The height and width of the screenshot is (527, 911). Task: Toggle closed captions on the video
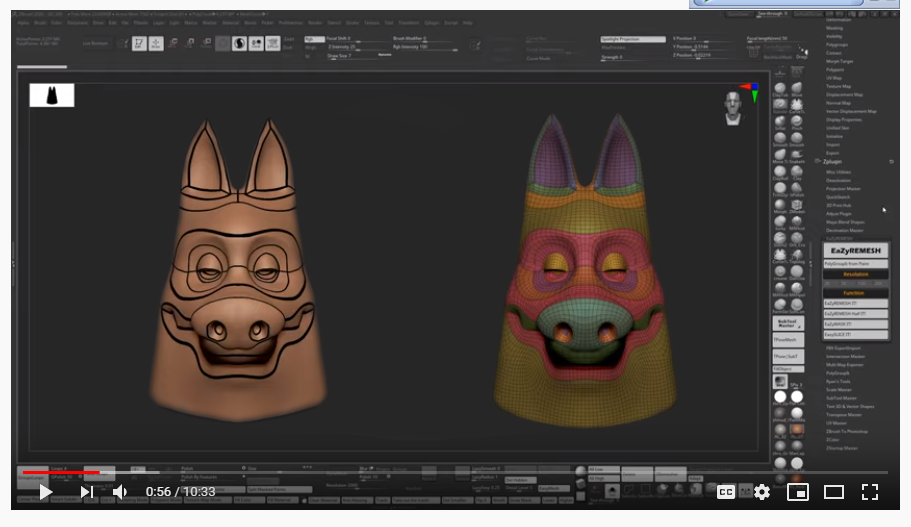tap(726, 492)
